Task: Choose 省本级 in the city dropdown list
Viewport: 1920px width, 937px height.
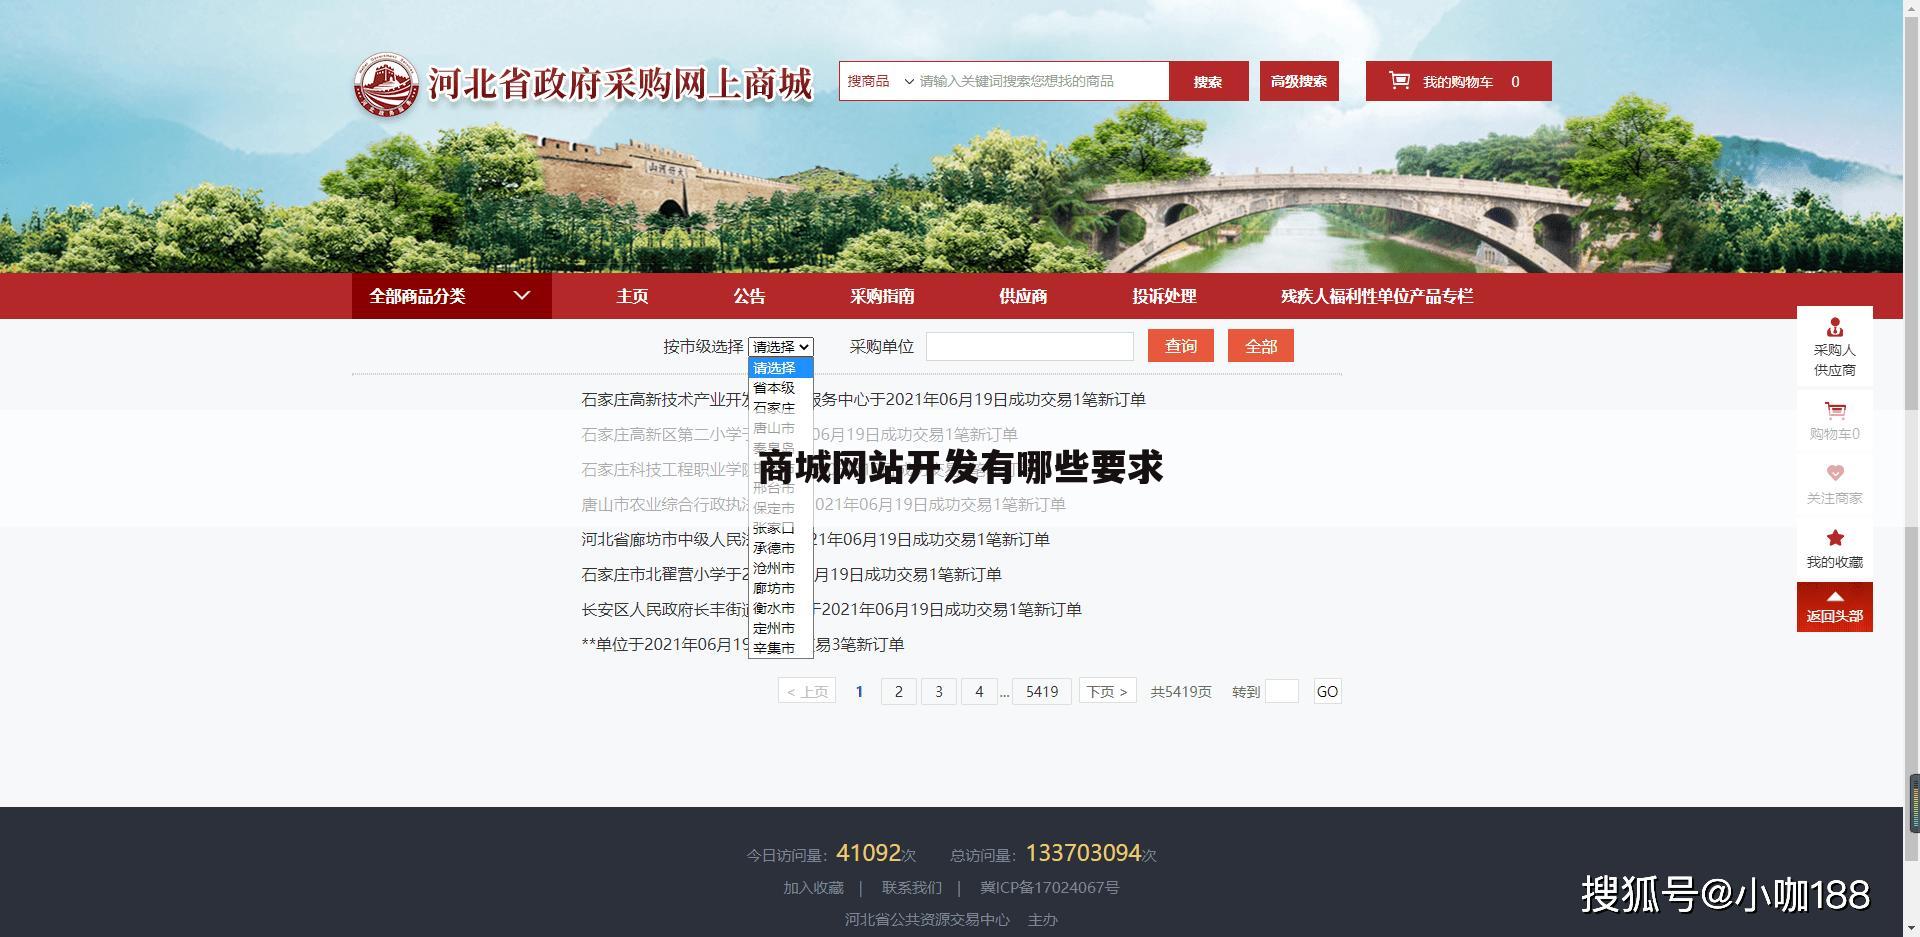Action: [x=780, y=388]
